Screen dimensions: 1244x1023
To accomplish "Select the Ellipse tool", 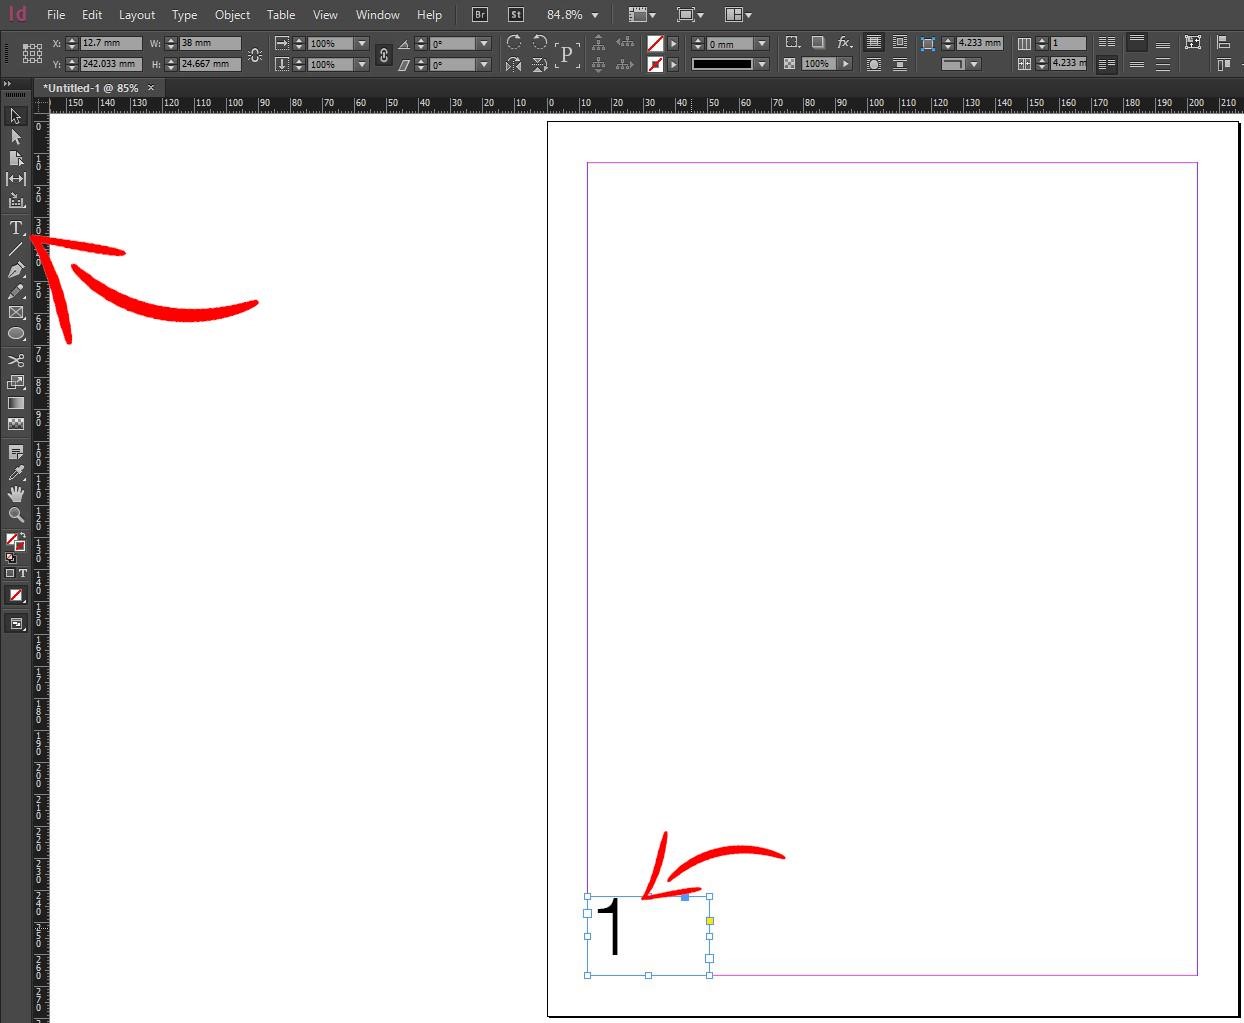I will click(15, 334).
